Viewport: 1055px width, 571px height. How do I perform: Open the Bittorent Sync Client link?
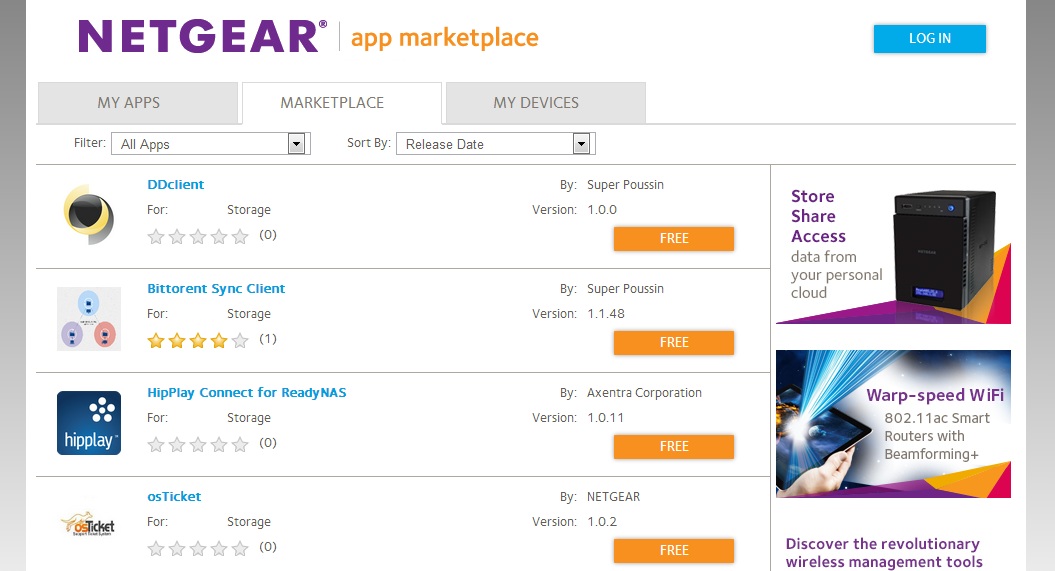216,289
